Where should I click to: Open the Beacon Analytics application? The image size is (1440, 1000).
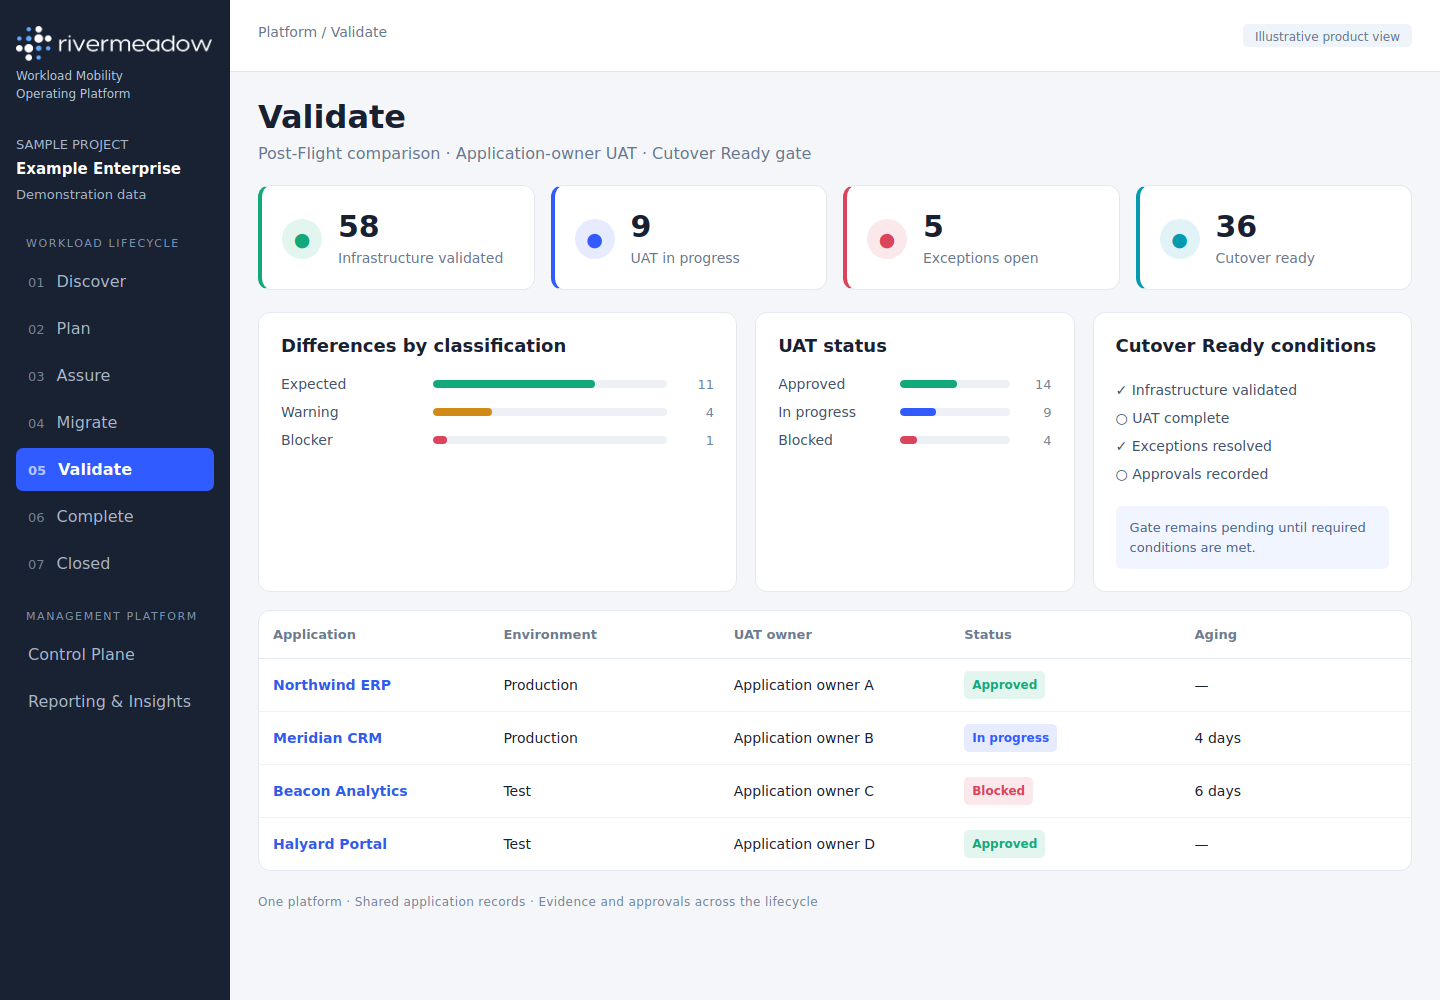(x=340, y=791)
